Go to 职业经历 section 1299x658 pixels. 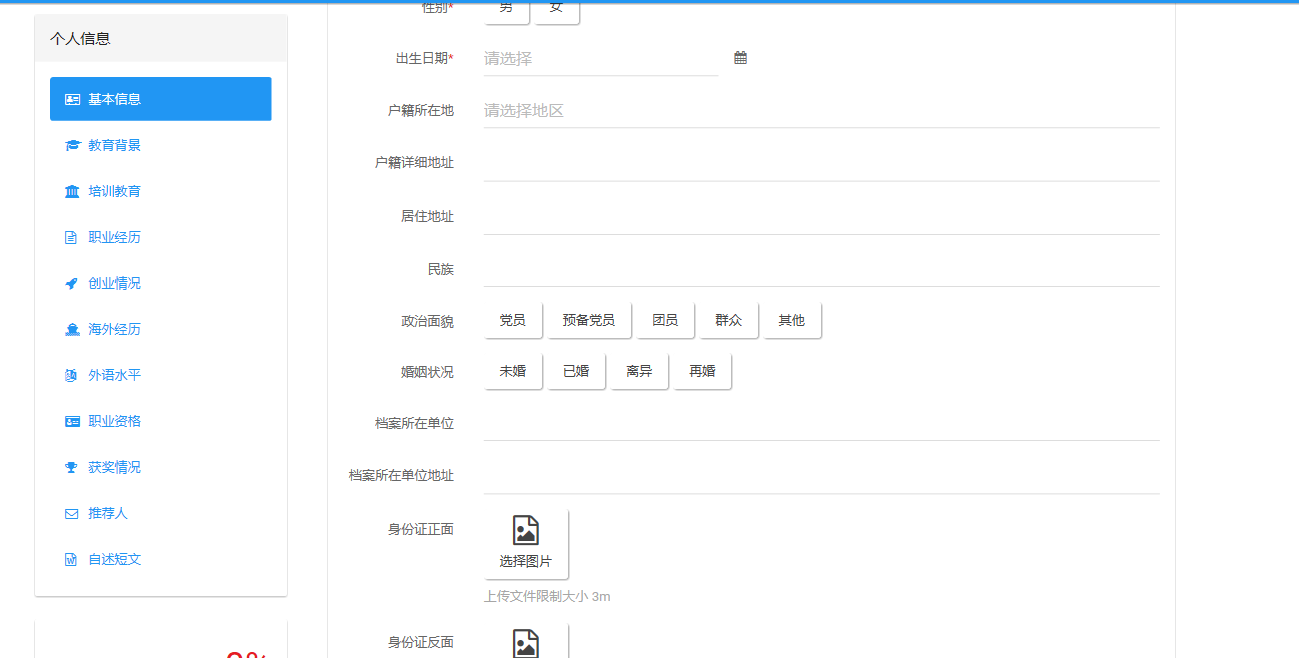tap(160, 237)
